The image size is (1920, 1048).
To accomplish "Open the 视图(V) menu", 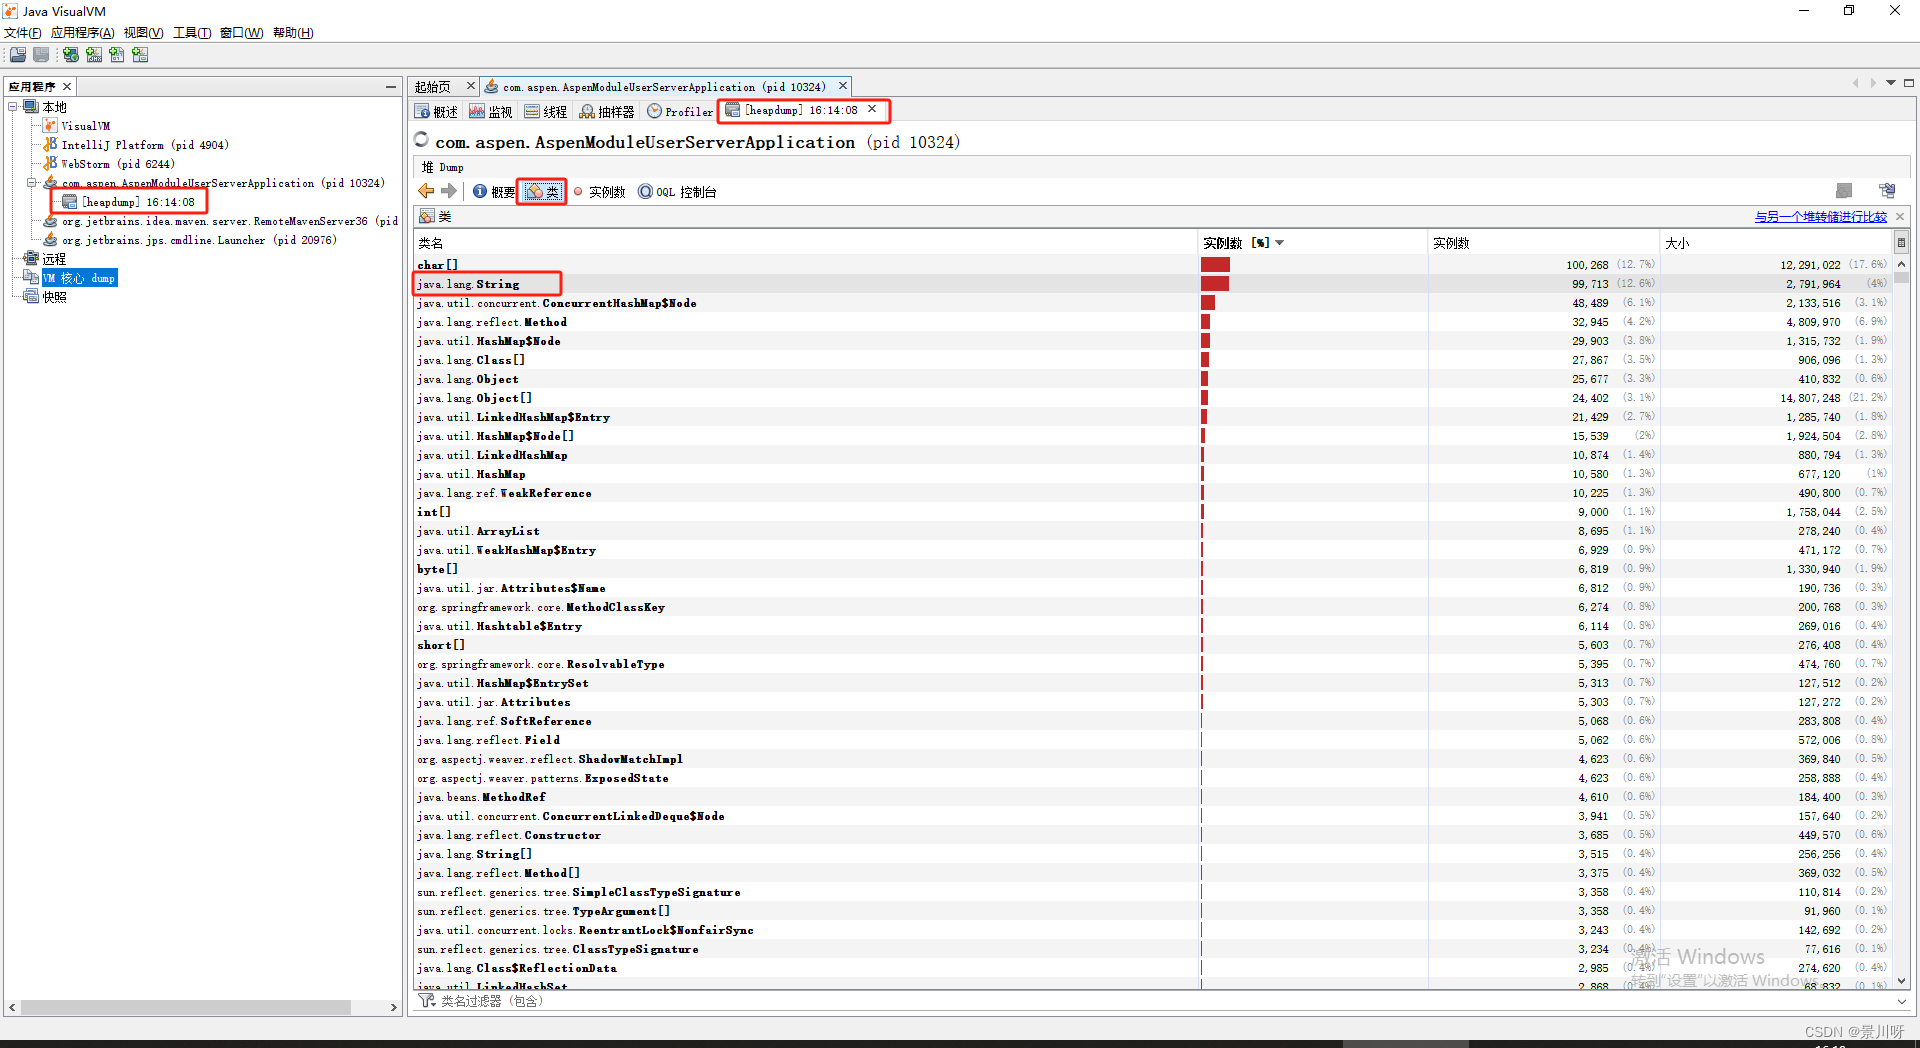I will (x=144, y=33).
